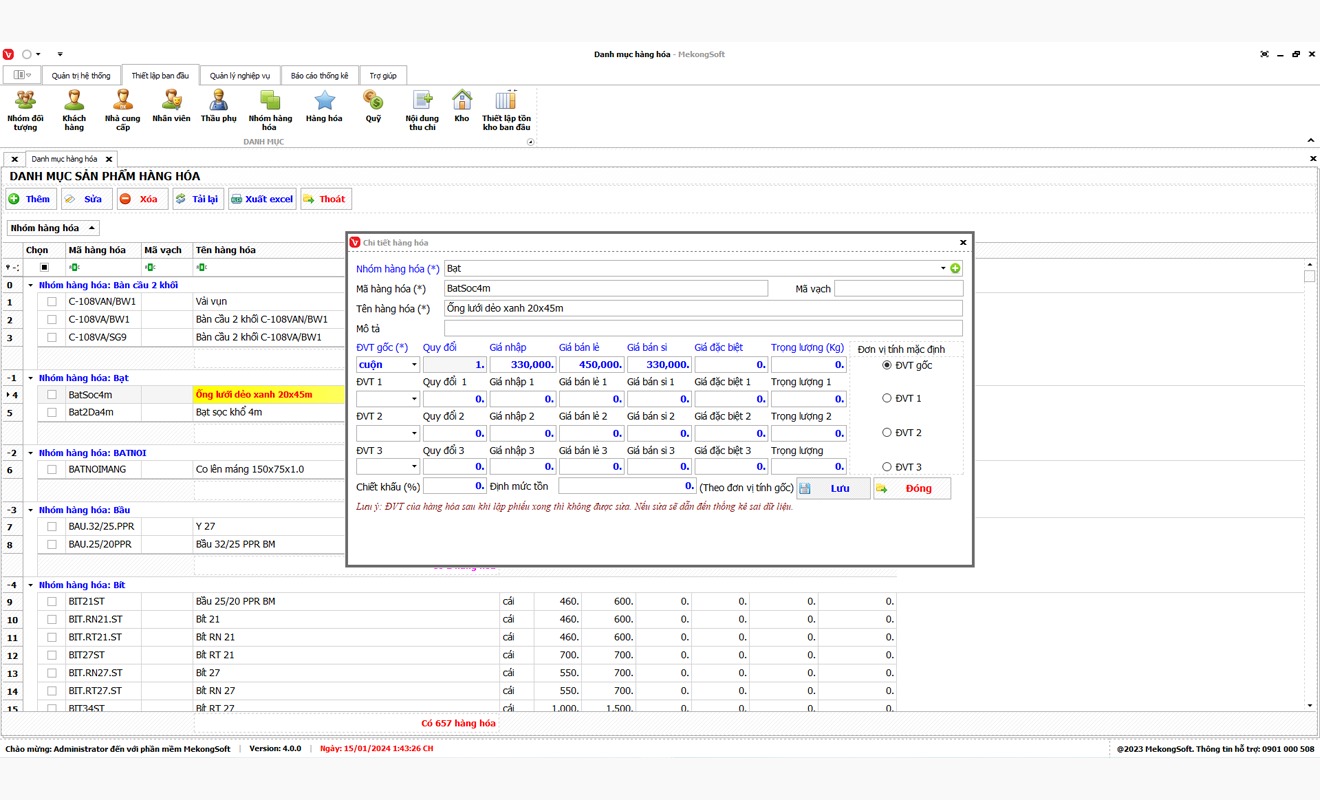This screenshot has width=1320, height=800.
Task: Select the ĐVT gốc radio button
Action: click(887, 365)
